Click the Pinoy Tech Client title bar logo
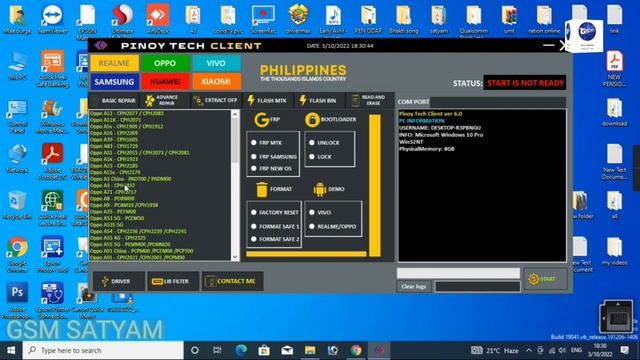The height and width of the screenshot is (360, 640). tap(101, 45)
